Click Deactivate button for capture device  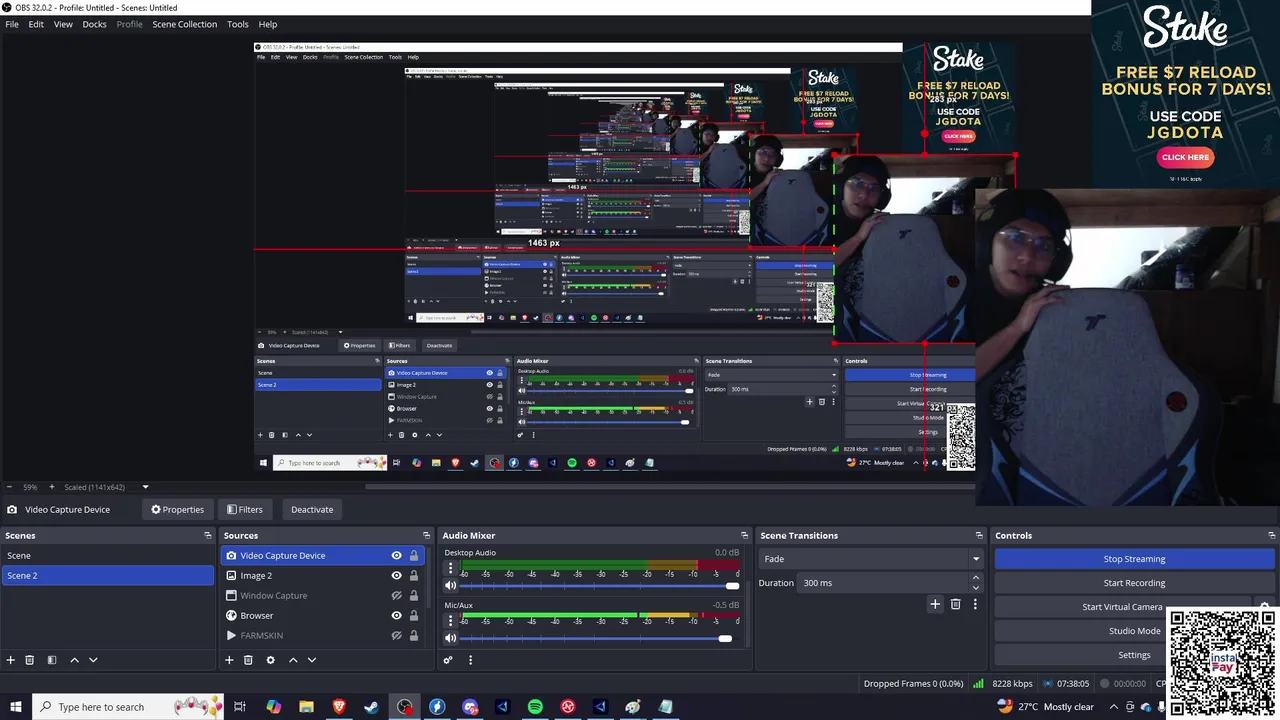click(312, 510)
